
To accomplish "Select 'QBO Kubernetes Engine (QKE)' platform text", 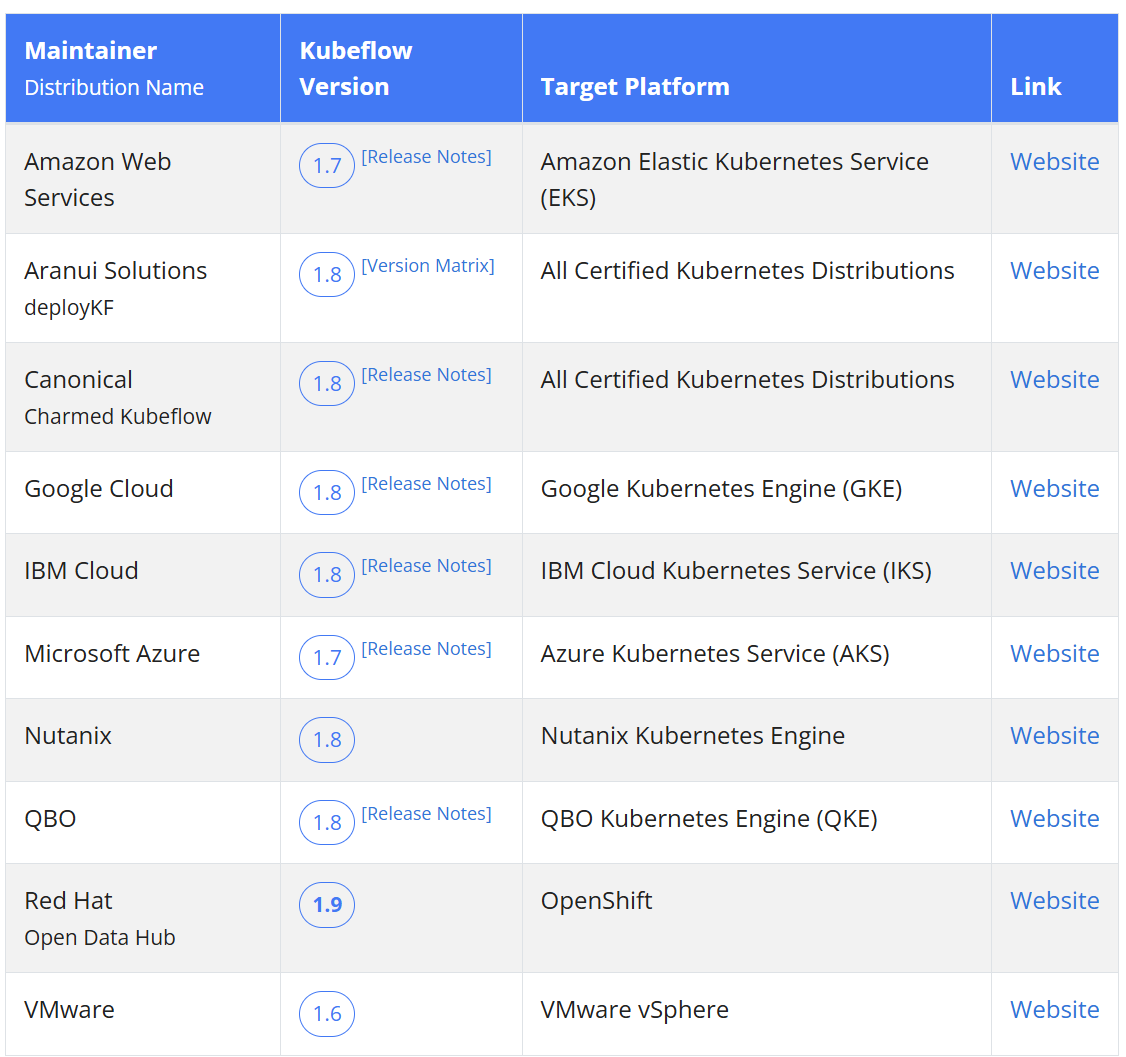I will point(709,819).
